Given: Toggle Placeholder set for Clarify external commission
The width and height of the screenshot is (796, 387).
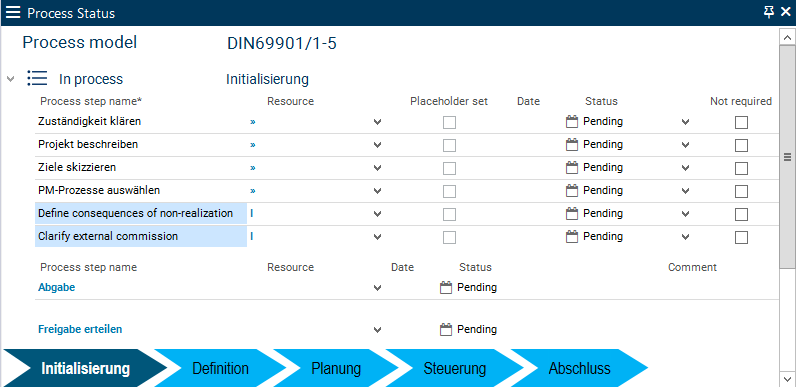Looking at the screenshot, I should (449, 237).
